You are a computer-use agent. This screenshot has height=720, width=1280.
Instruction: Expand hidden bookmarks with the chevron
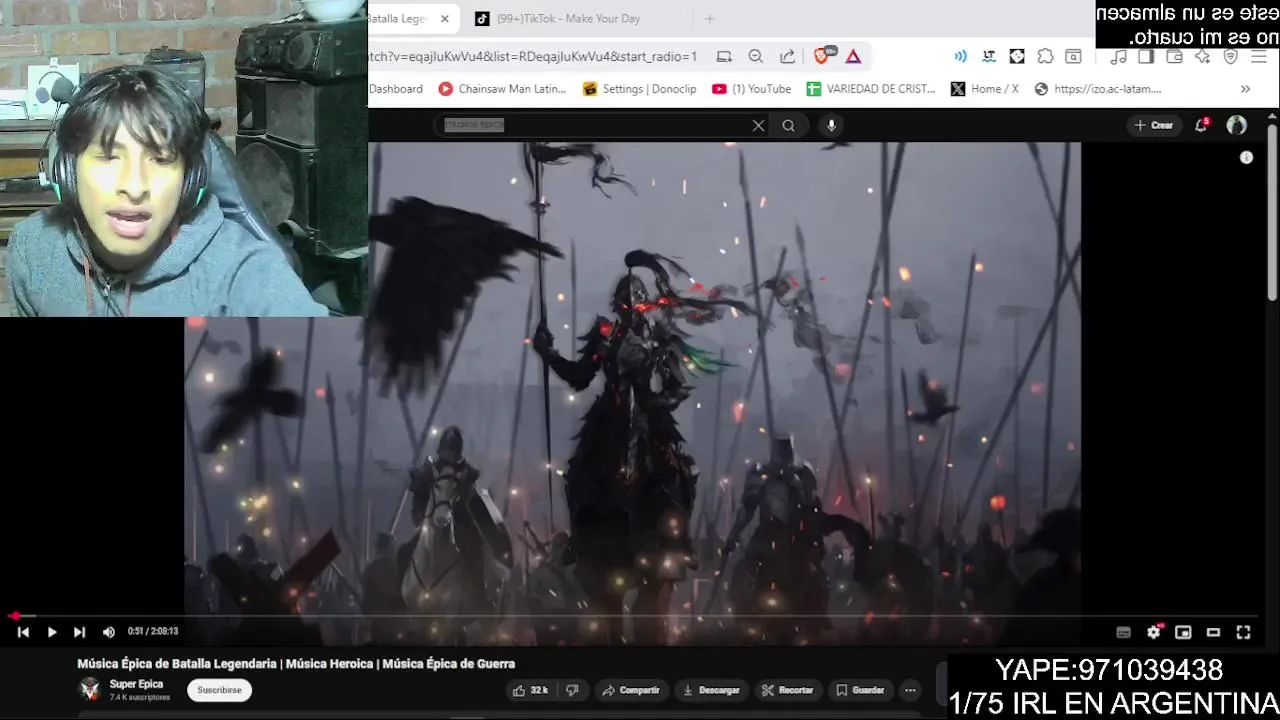tap(1245, 89)
